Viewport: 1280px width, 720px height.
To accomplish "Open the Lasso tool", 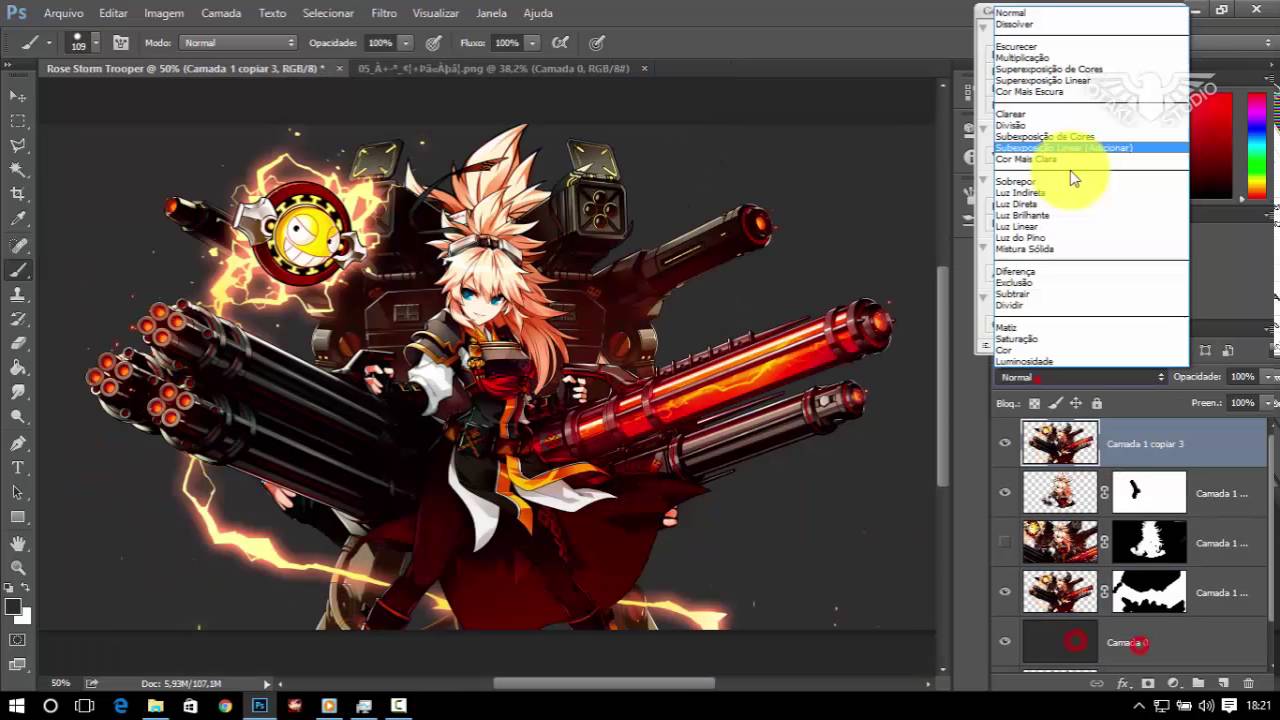I will (18, 145).
